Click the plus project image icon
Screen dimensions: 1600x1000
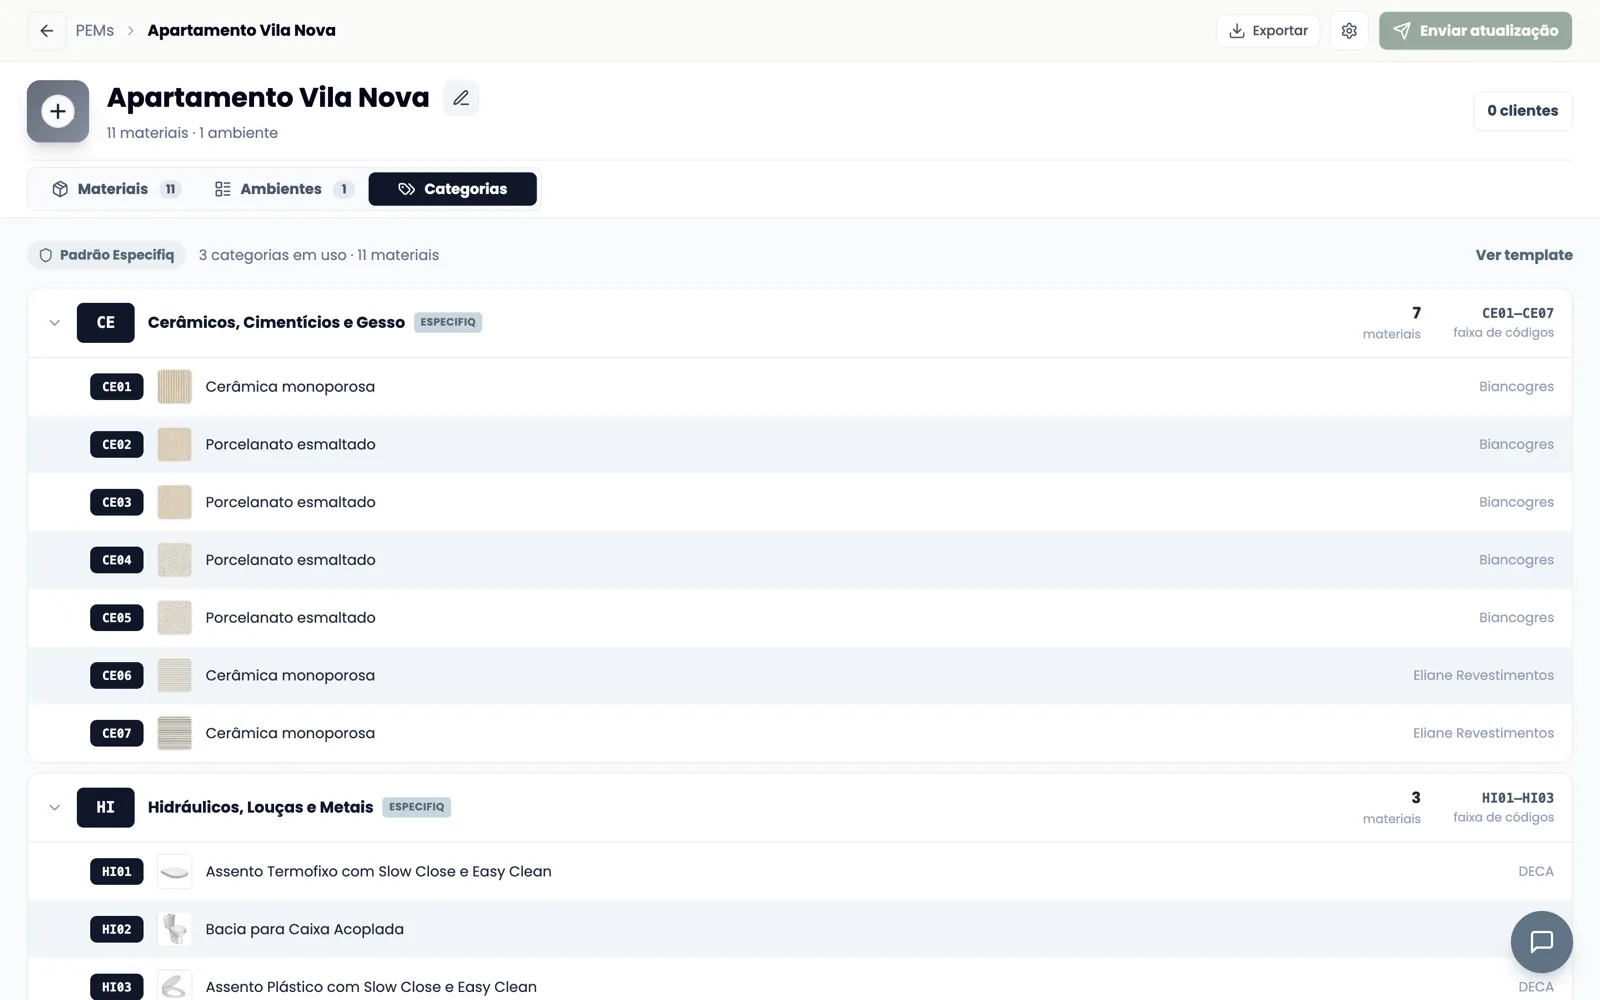58,111
